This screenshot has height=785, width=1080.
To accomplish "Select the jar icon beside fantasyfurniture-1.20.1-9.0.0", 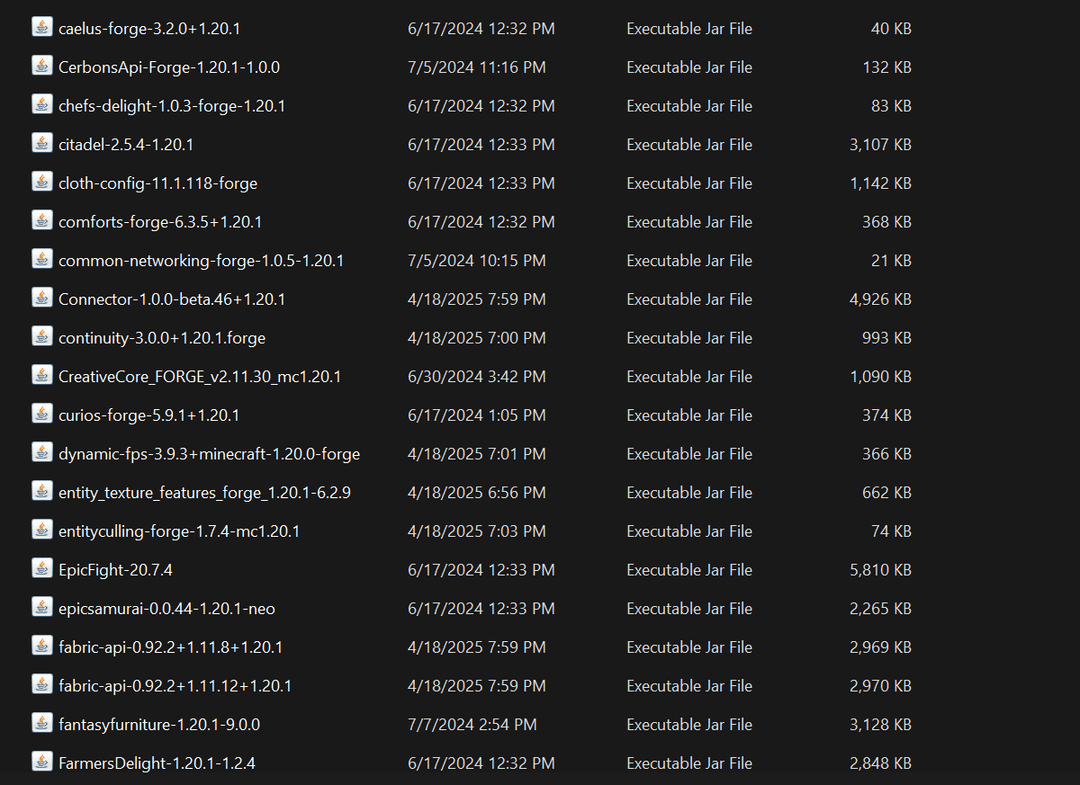I will point(42,724).
